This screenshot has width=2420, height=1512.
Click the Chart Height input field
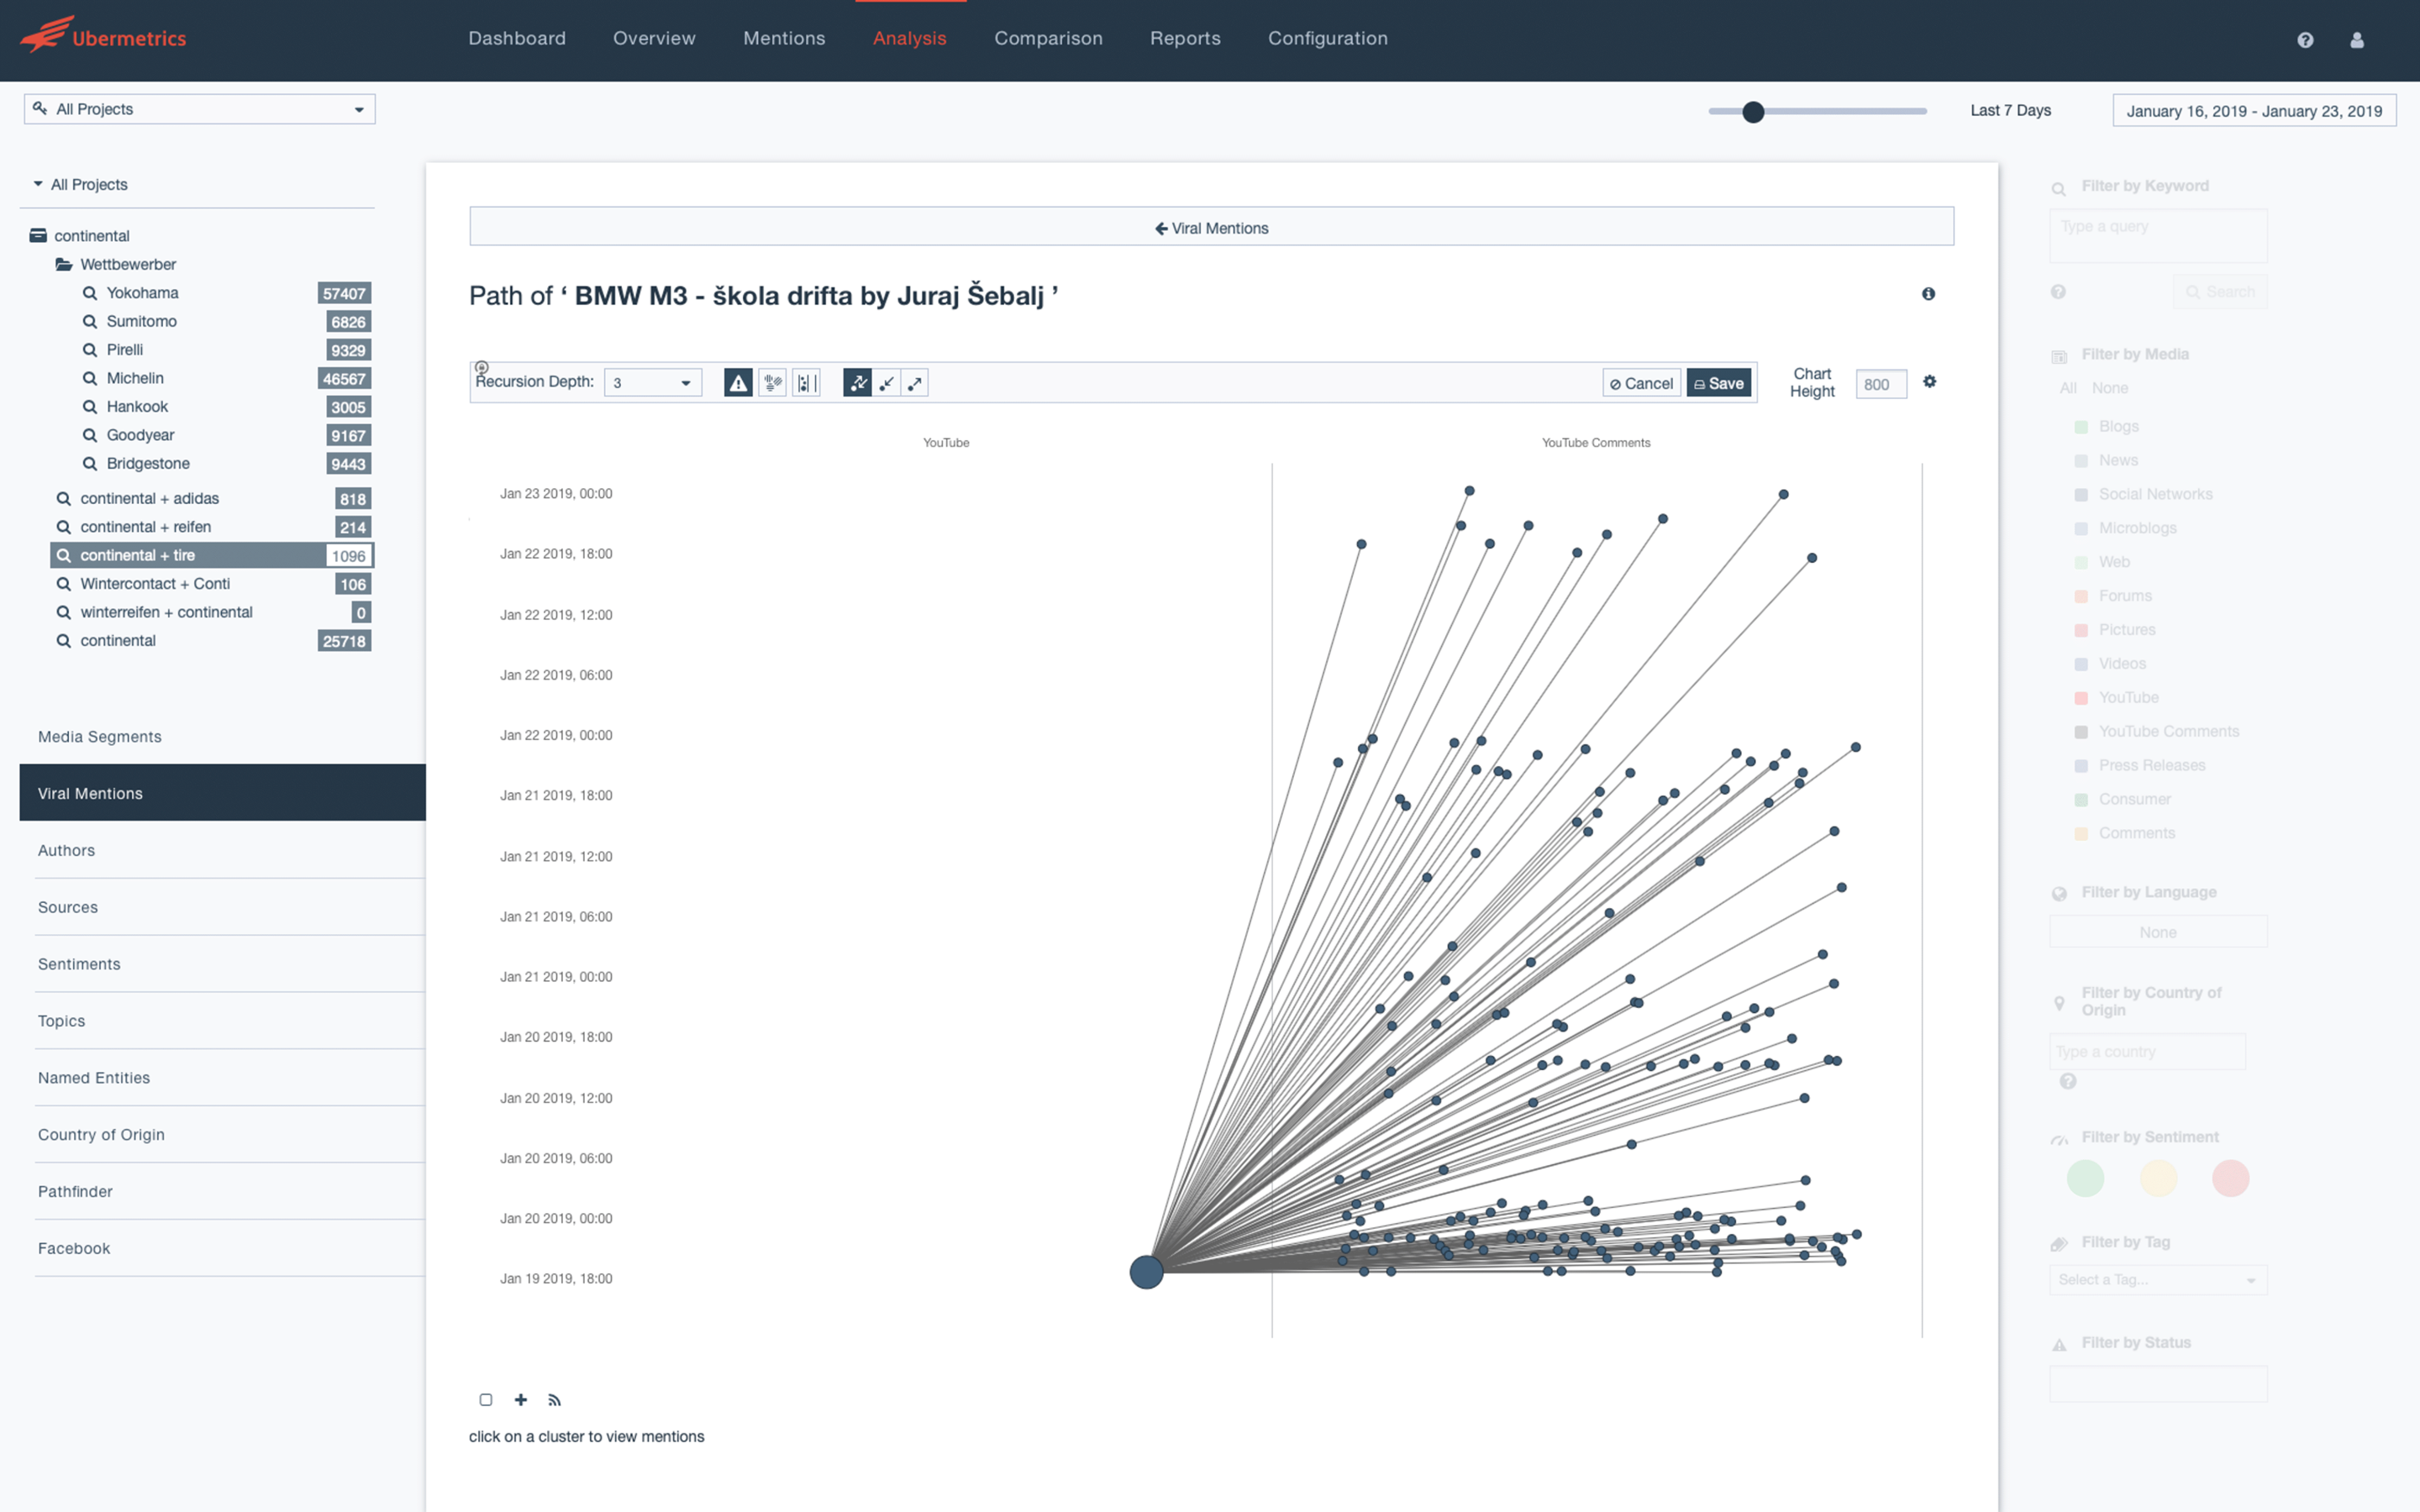pos(1880,384)
